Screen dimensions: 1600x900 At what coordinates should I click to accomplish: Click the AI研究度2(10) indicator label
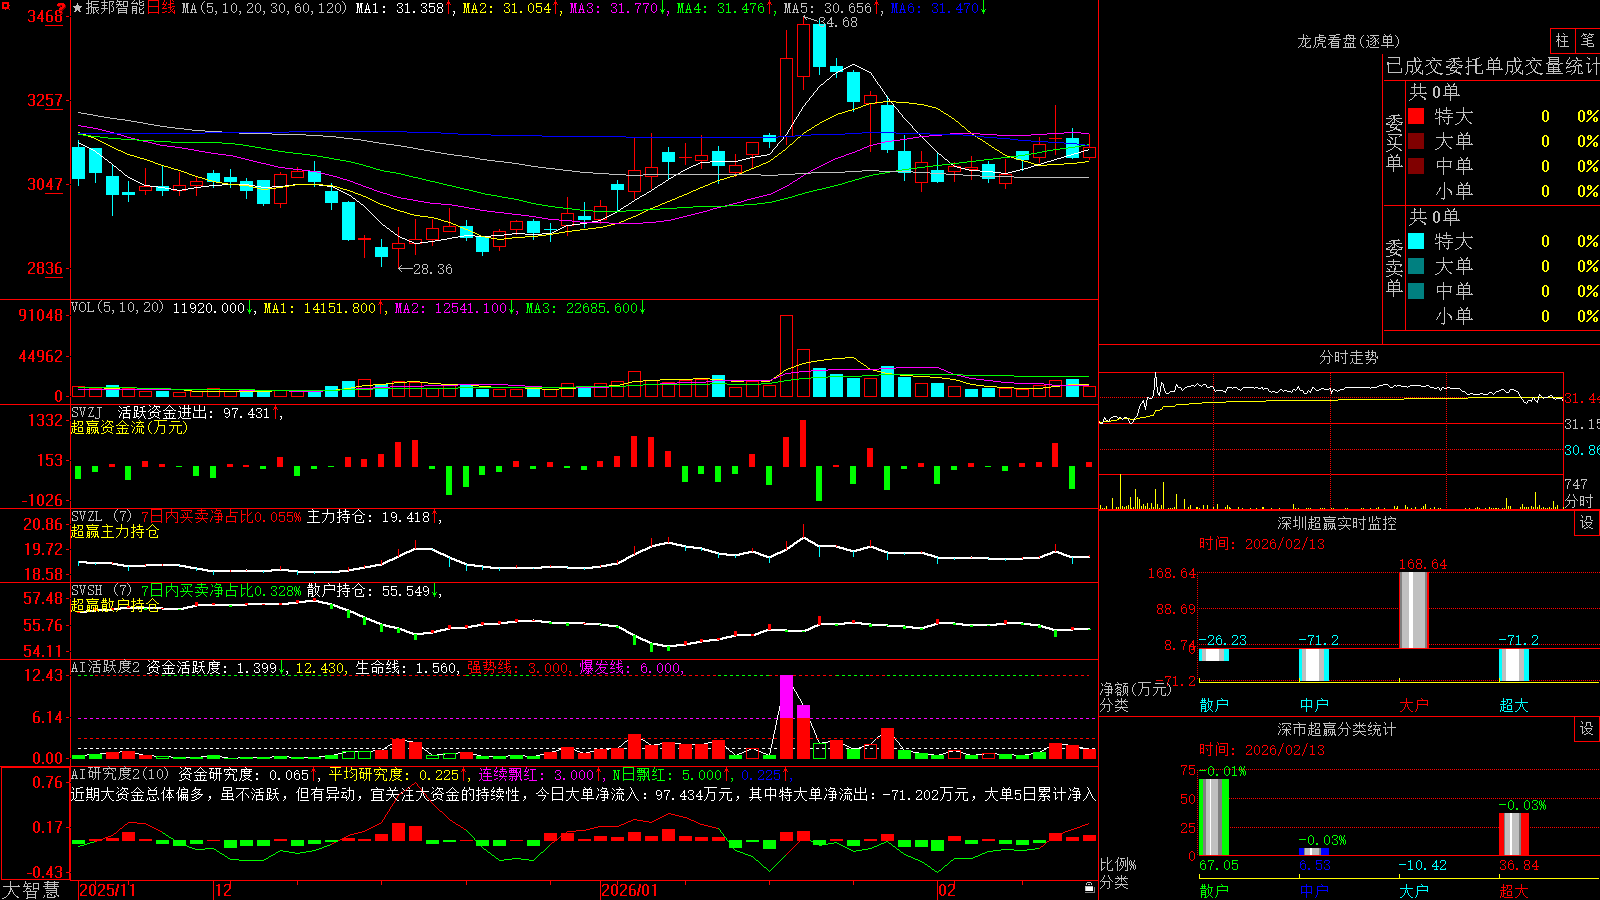tap(120, 775)
